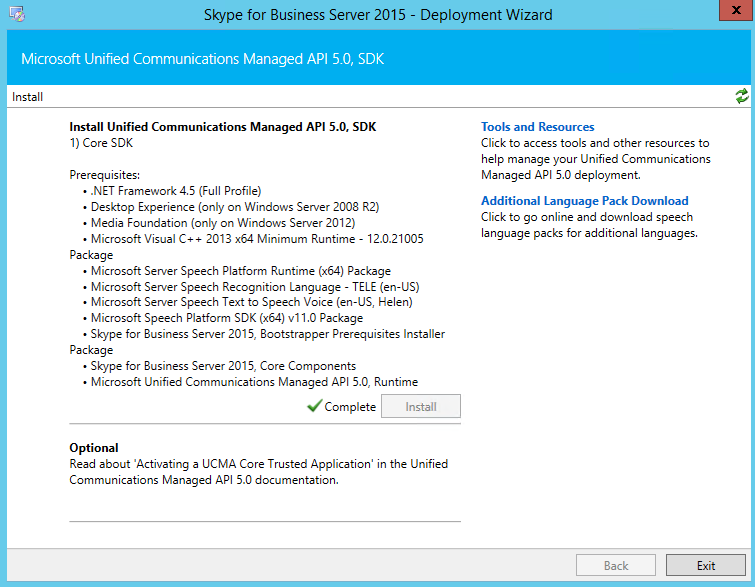The image size is (755, 587).
Task: Click the Speech Platform SDK v11.0 item
Action: click(227, 318)
